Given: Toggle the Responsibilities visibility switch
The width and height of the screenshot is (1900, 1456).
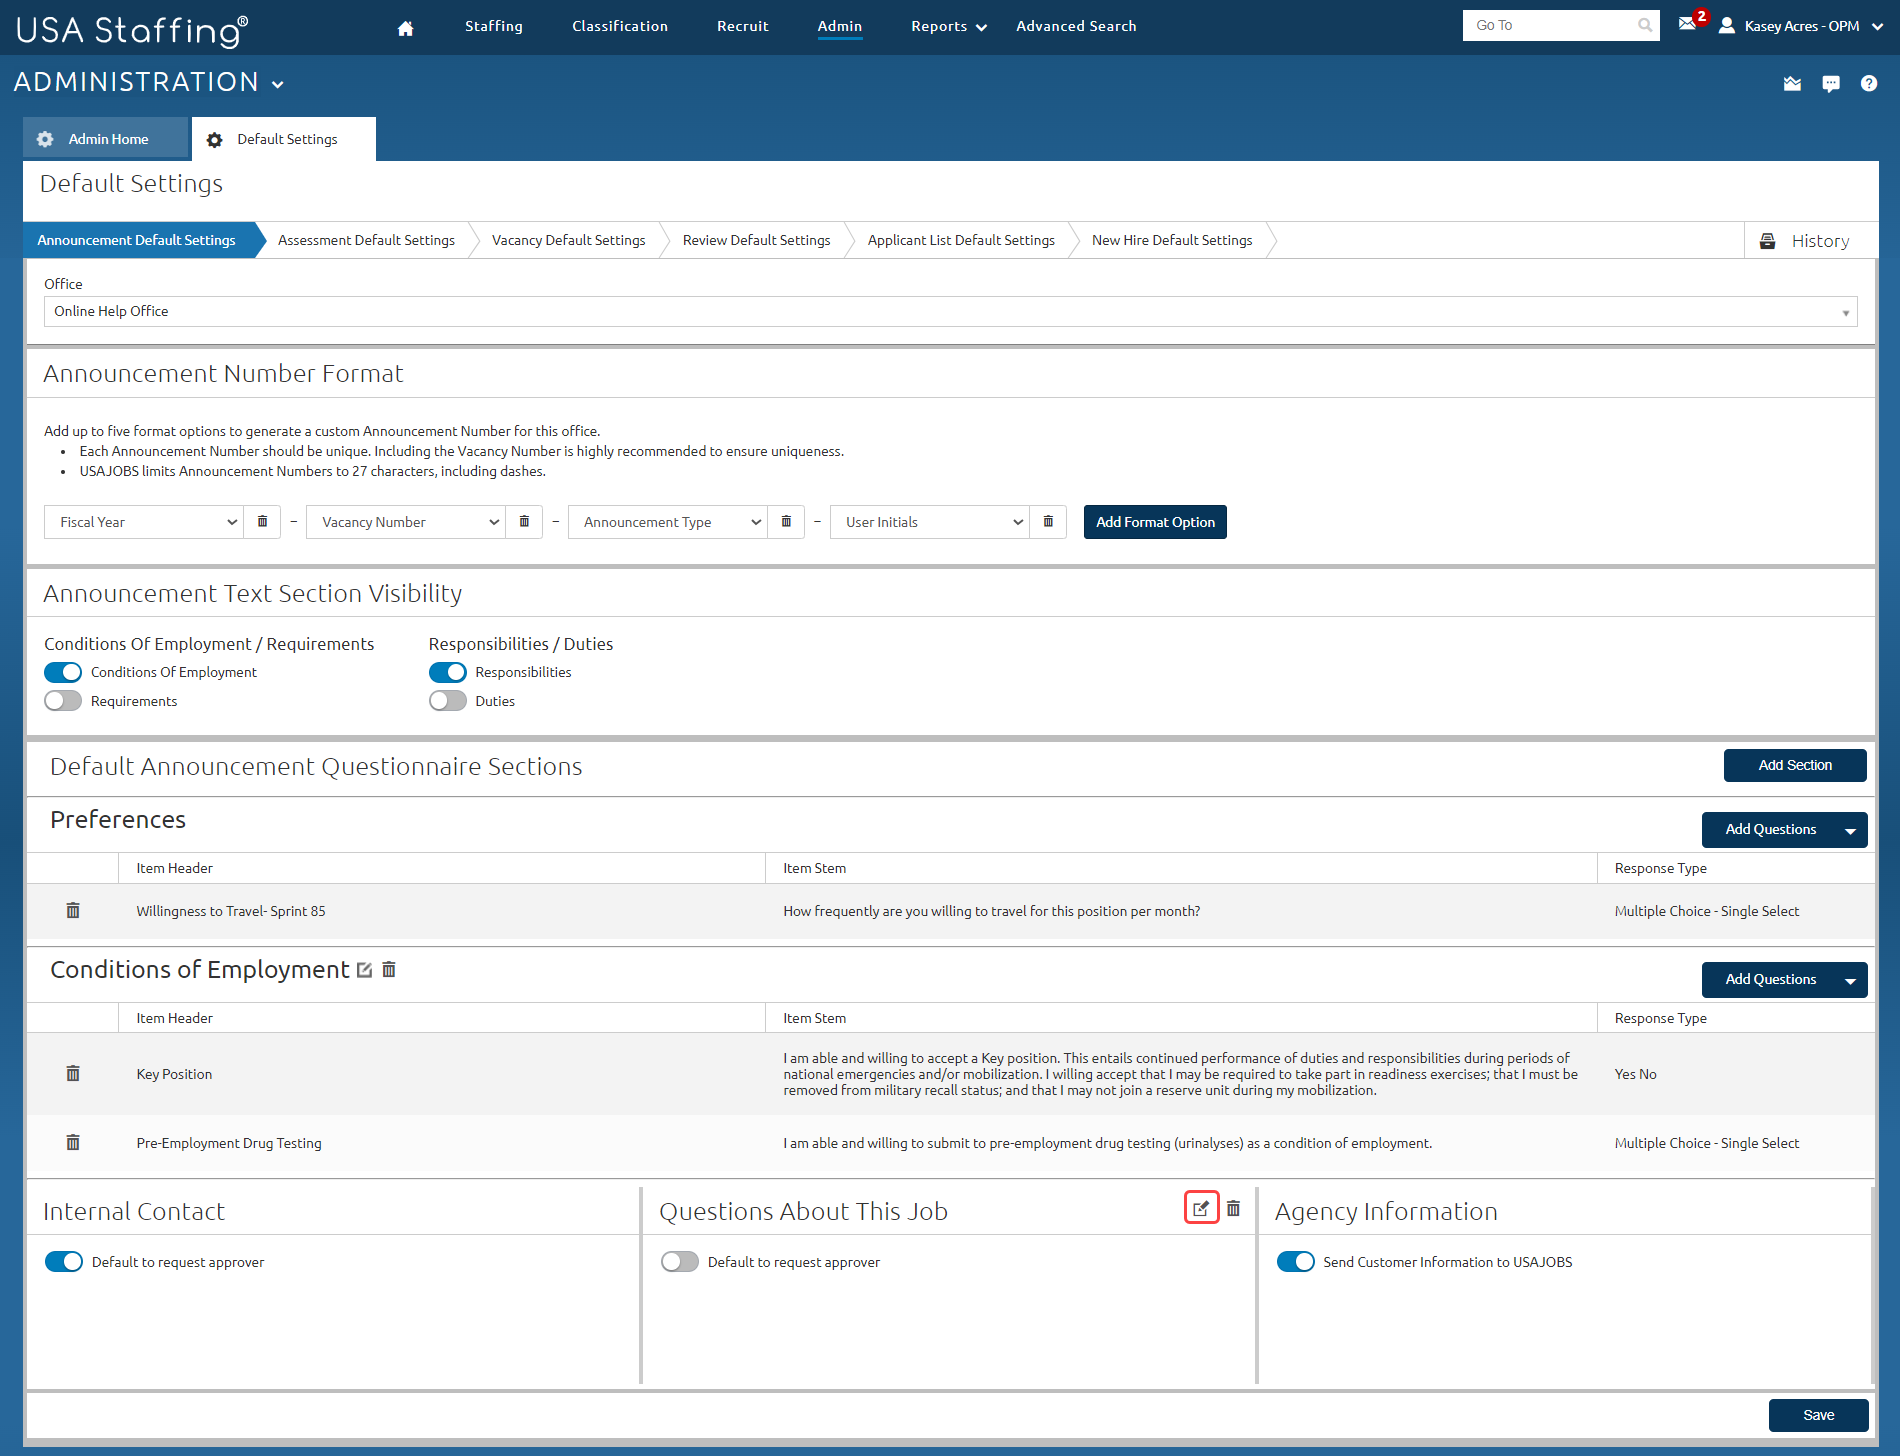Looking at the screenshot, I should (448, 672).
